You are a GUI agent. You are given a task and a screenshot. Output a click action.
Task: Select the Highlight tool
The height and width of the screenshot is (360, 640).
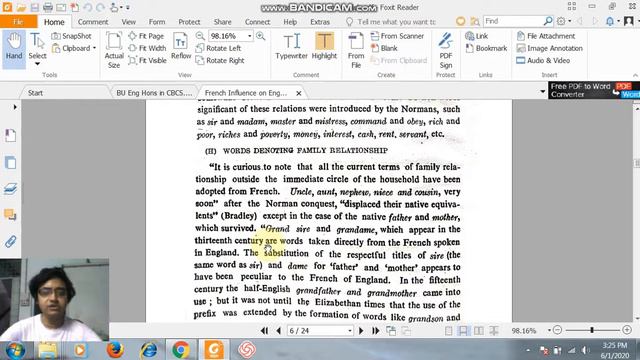coord(324,46)
